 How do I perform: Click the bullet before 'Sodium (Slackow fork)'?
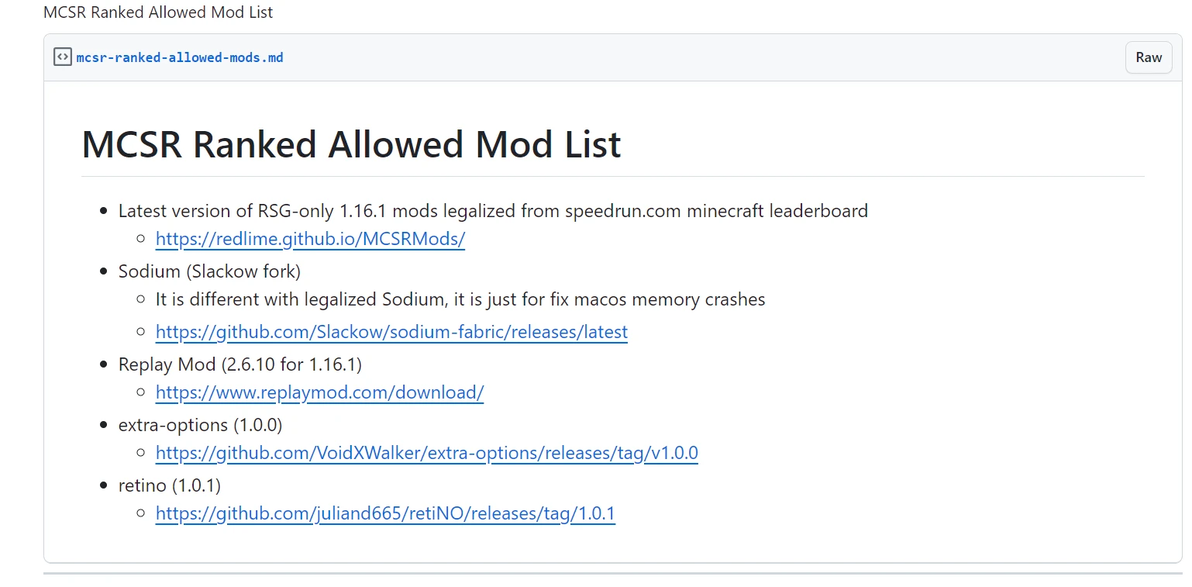click(x=104, y=272)
